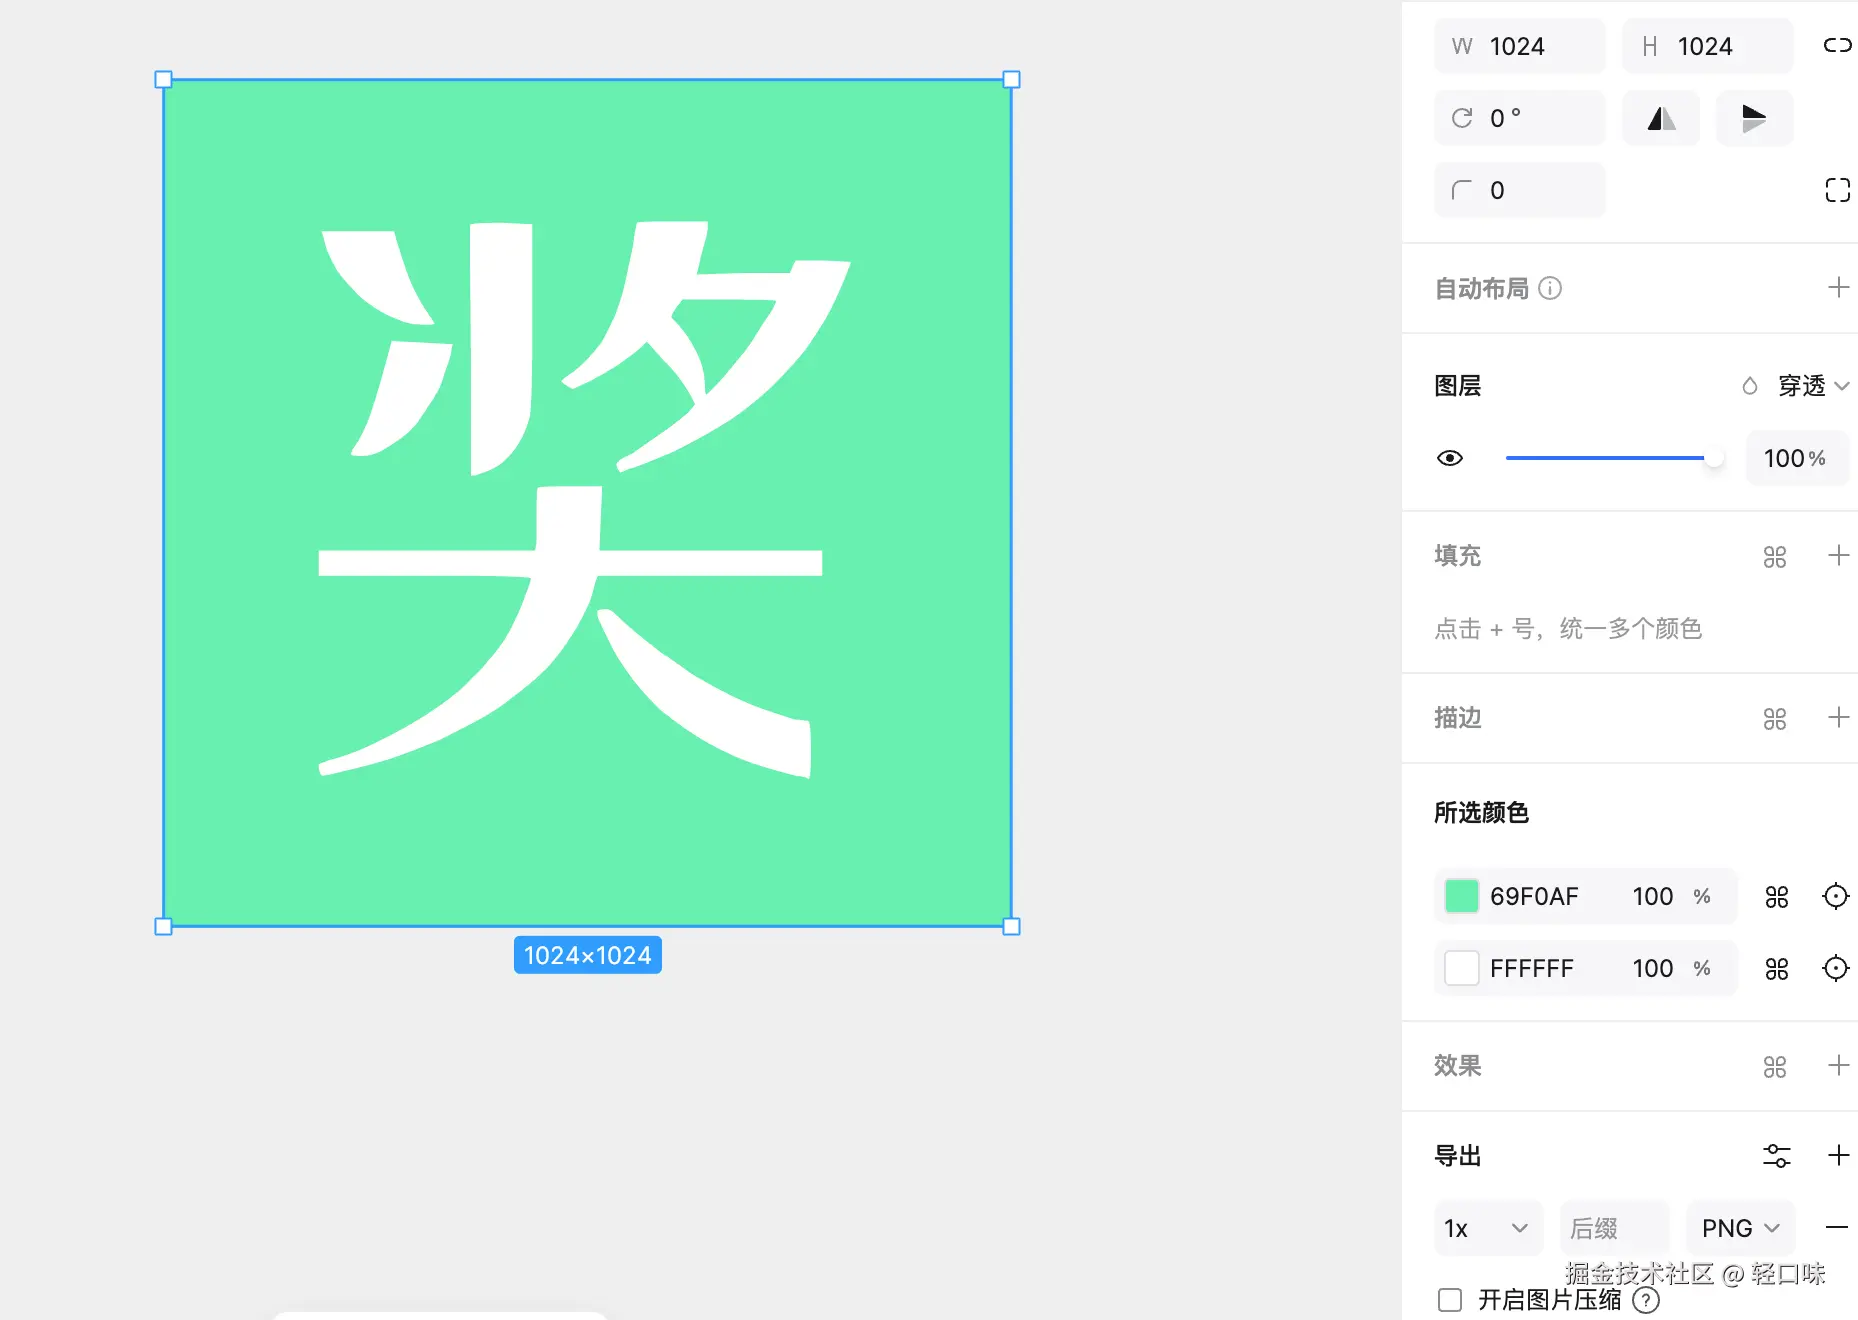
Task: Click the FFFFFF hex value
Action: tap(1532, 968)
